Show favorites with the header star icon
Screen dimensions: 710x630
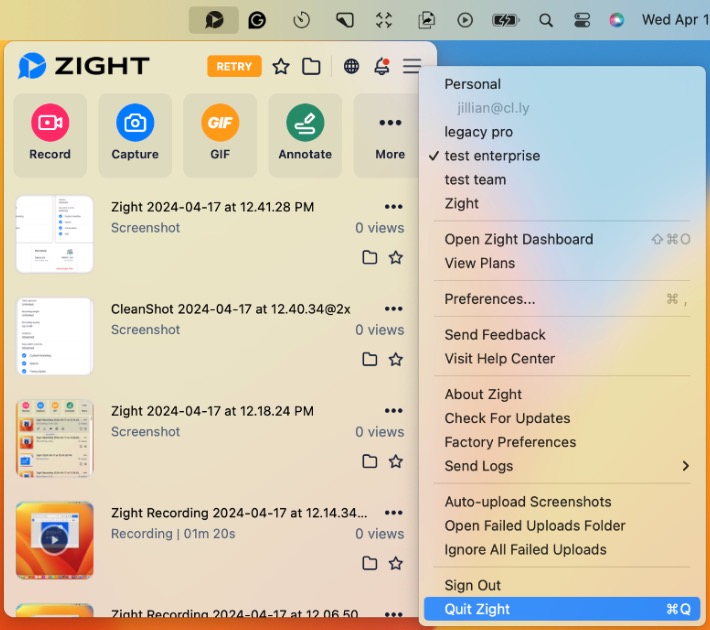coord(281,67)
